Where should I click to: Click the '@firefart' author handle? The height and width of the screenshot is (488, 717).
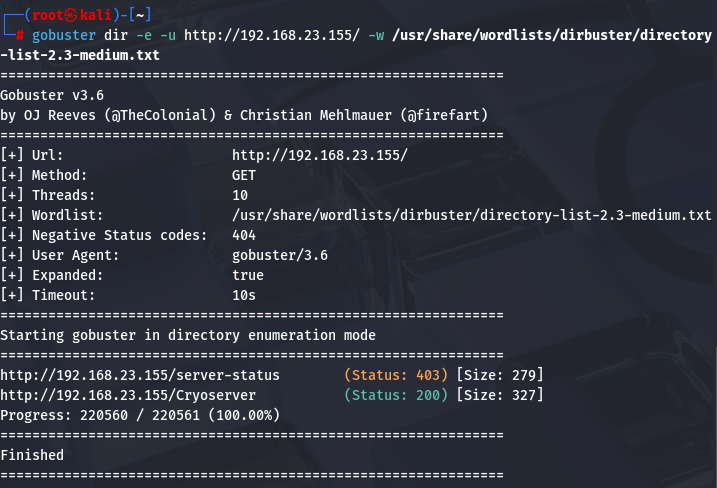coord(444,115)
